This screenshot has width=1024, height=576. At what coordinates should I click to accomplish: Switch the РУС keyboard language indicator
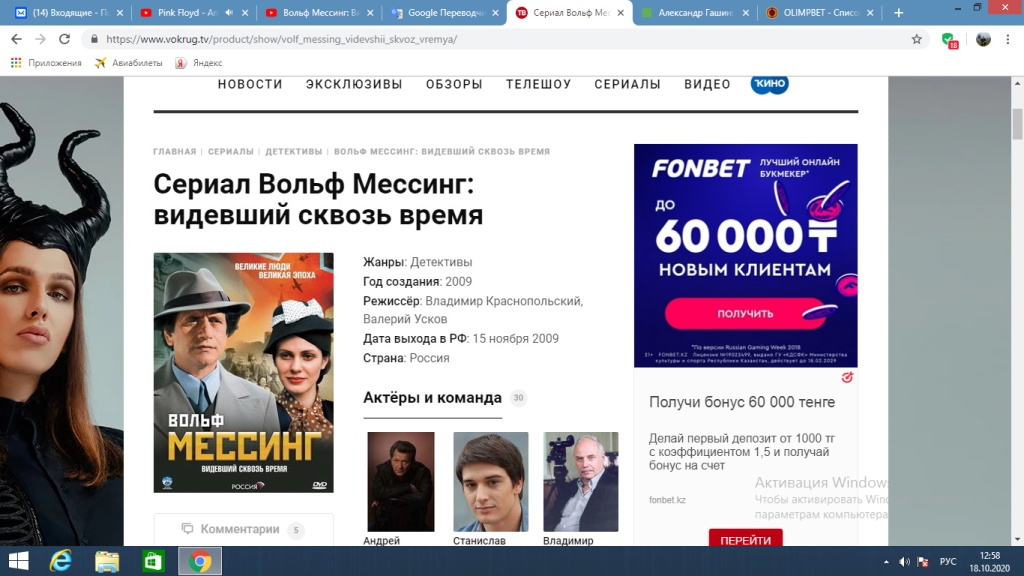948,562
